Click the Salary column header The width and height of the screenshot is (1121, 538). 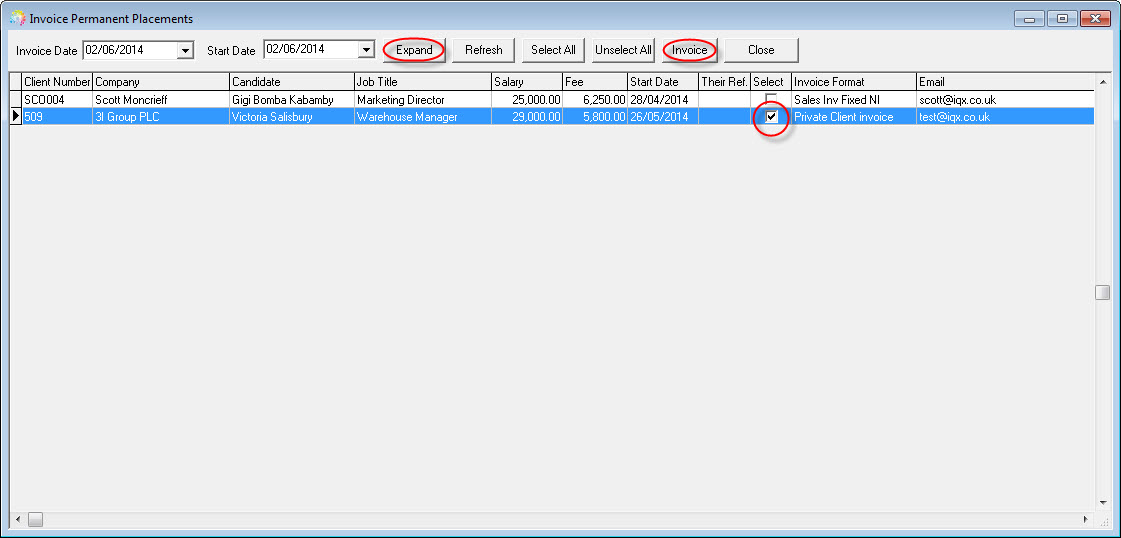(527, 82)
